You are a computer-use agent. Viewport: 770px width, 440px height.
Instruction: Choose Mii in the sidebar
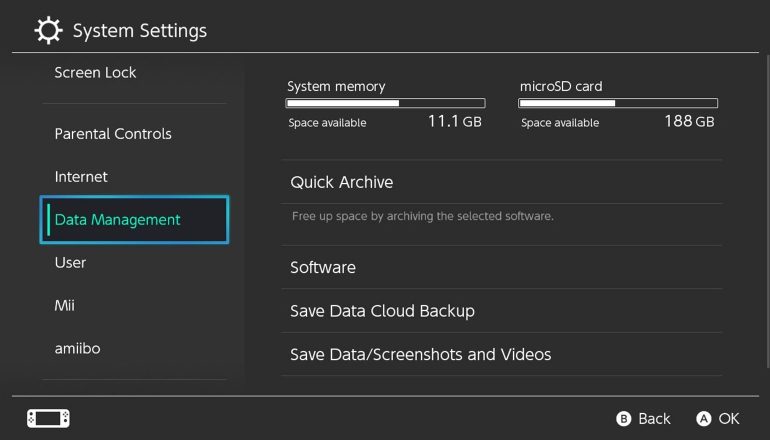[64, 306]
